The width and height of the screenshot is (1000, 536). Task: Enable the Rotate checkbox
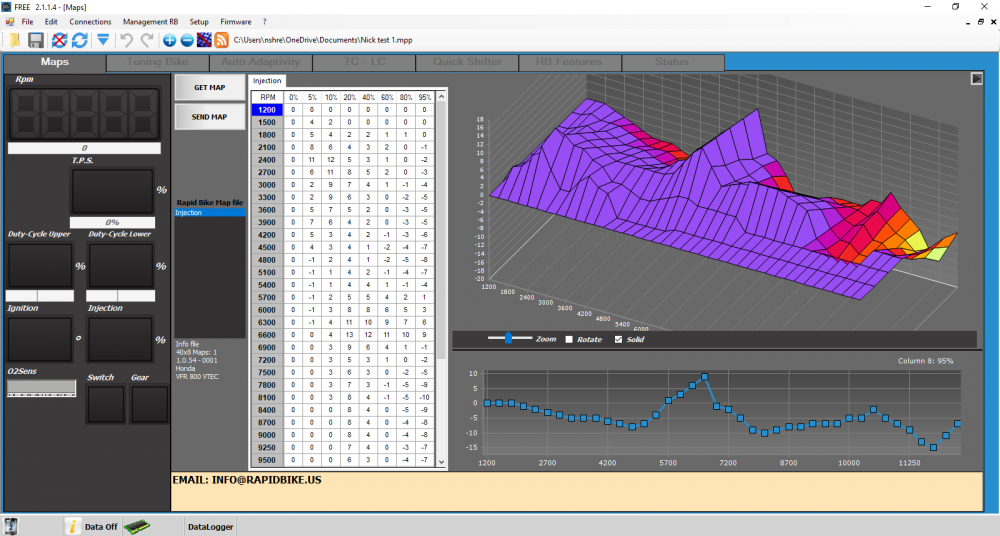pos(571,340)
